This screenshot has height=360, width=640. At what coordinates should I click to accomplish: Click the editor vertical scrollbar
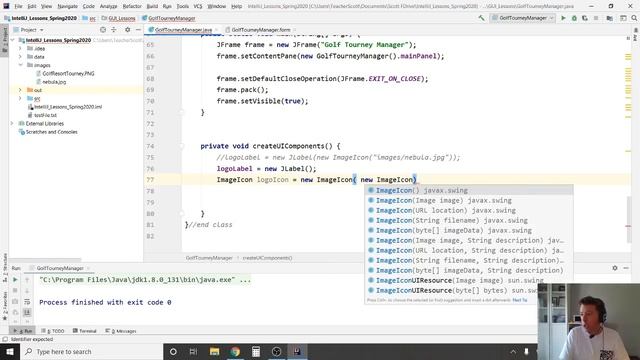629,219
